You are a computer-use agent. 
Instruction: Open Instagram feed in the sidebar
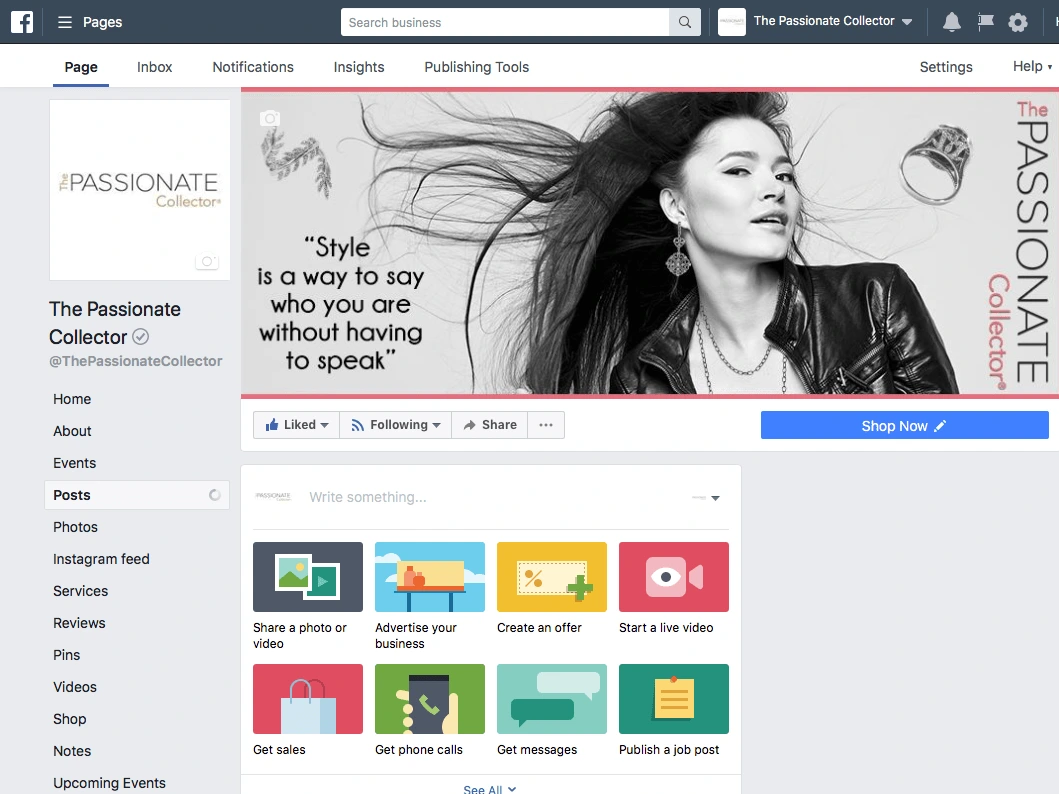click(101, 559)
